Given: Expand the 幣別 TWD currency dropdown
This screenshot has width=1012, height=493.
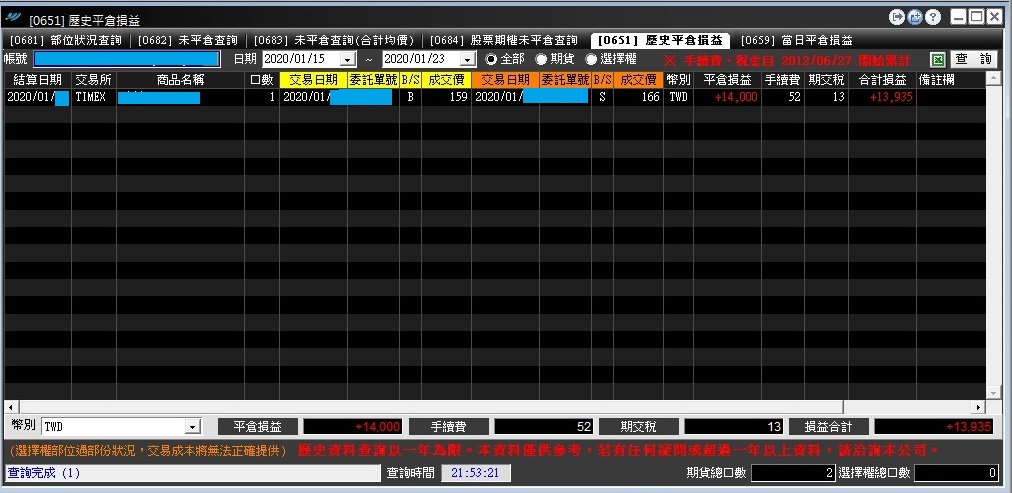Looking at the screenshot, I should click(x=192, y=427).
